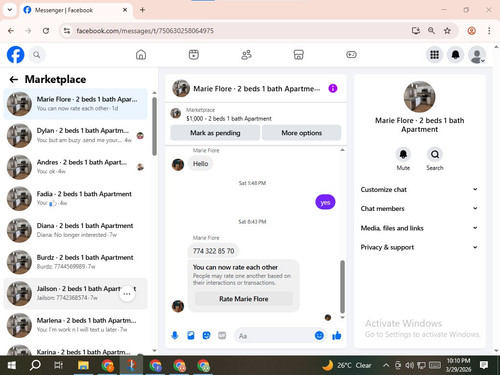
Task: Open $1,000 2 beds listing link
Action: click(229, 118)
